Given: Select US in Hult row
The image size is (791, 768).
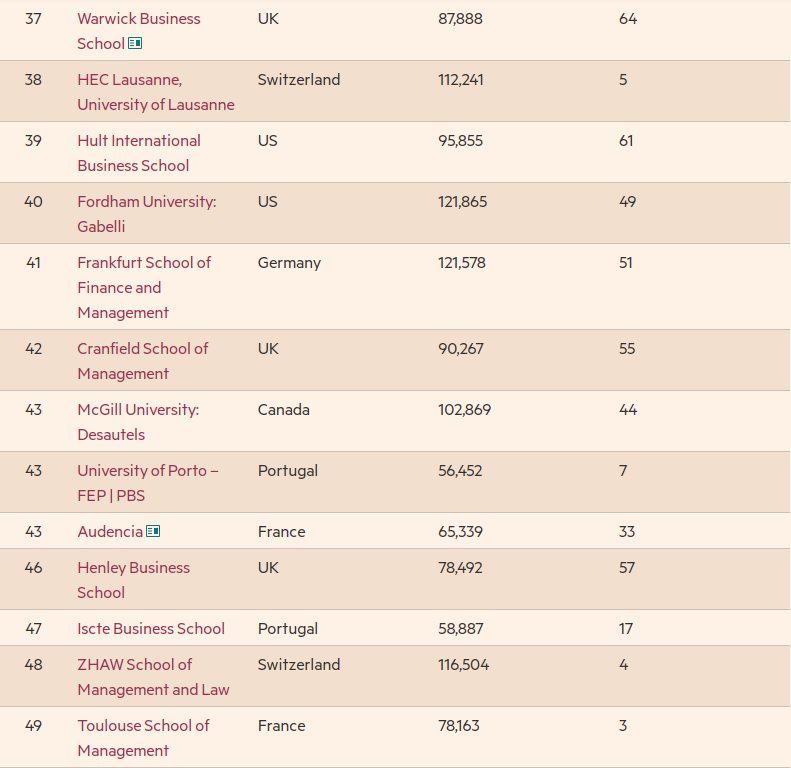Looking at the screenshot, I should 267,141.
